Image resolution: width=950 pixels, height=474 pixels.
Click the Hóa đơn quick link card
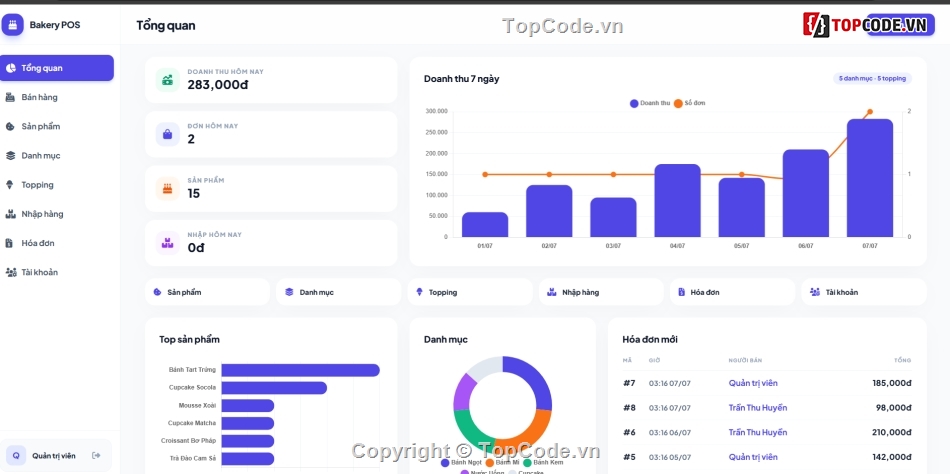tap(732, 292)
